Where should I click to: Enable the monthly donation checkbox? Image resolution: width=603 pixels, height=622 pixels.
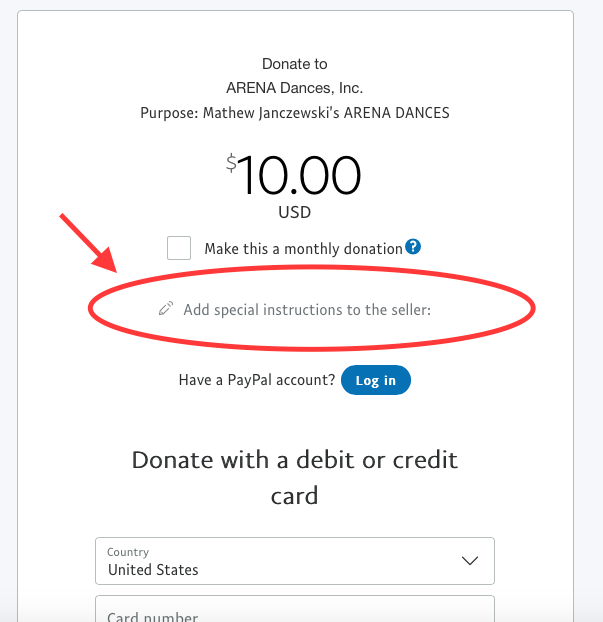point(179,248)
